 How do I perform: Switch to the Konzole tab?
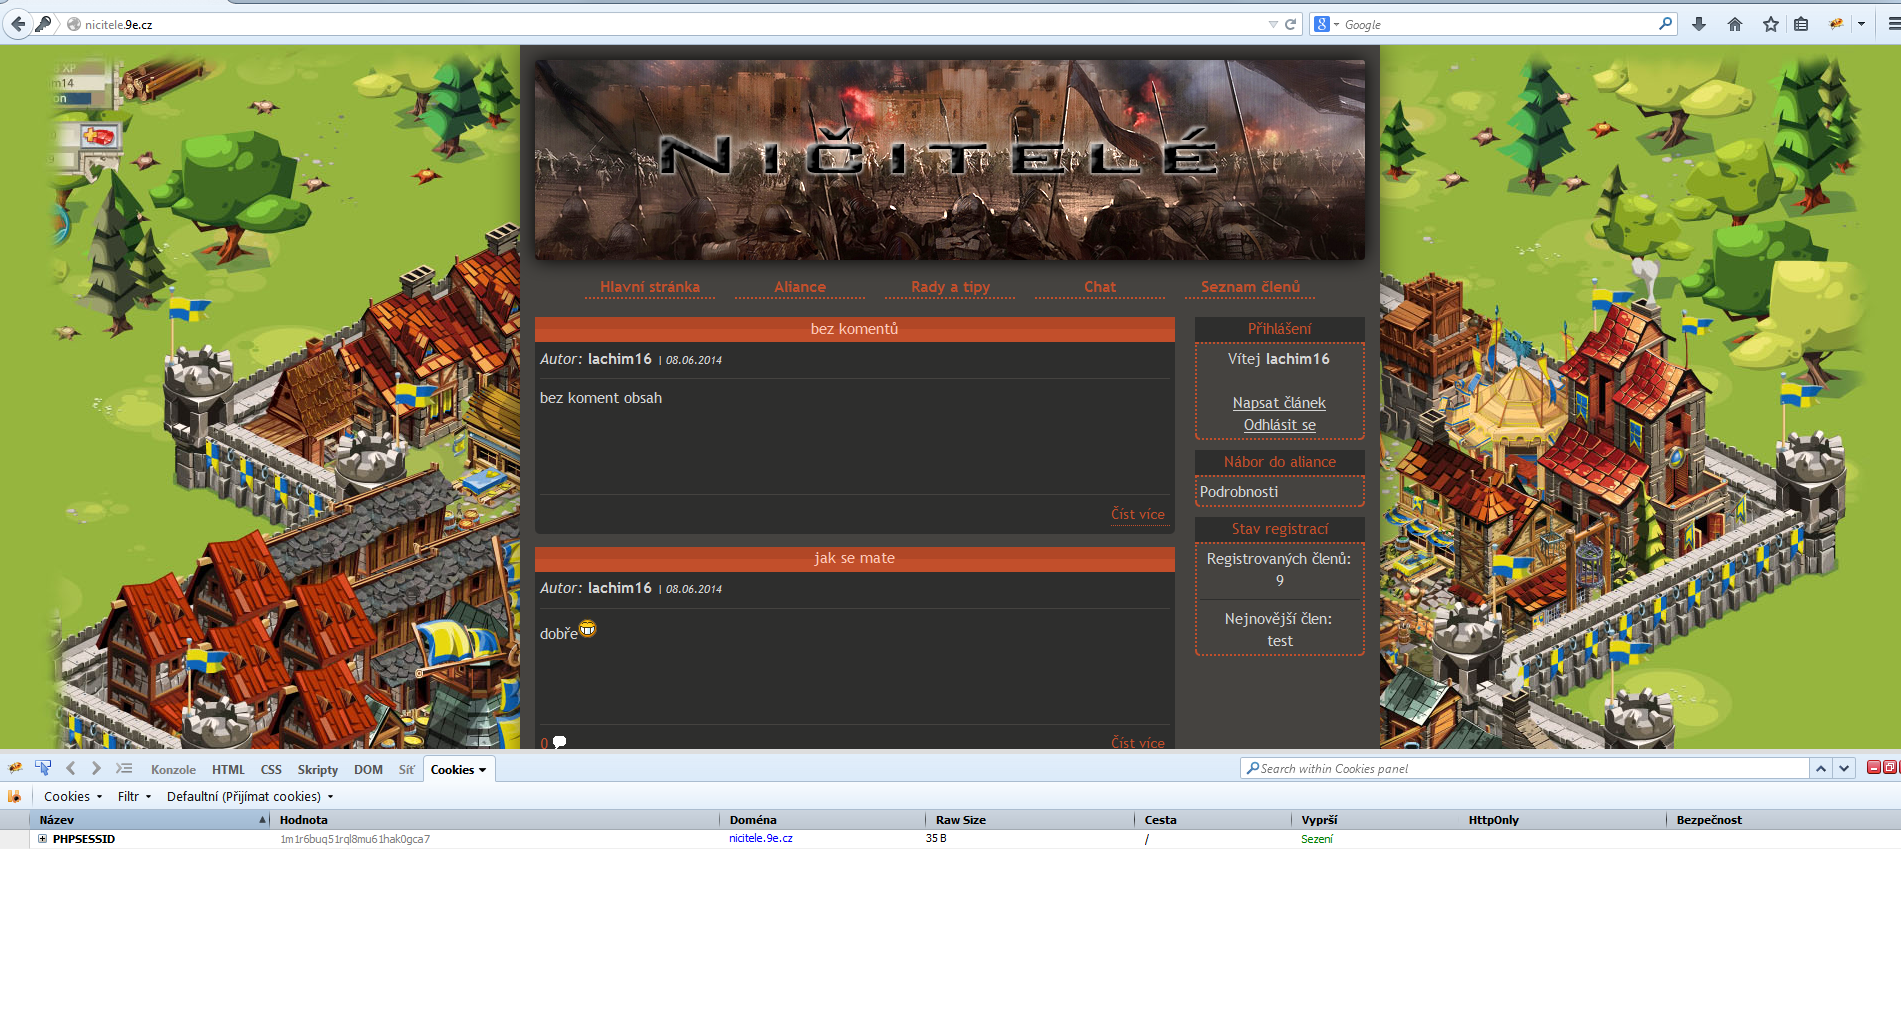[173, 770]
